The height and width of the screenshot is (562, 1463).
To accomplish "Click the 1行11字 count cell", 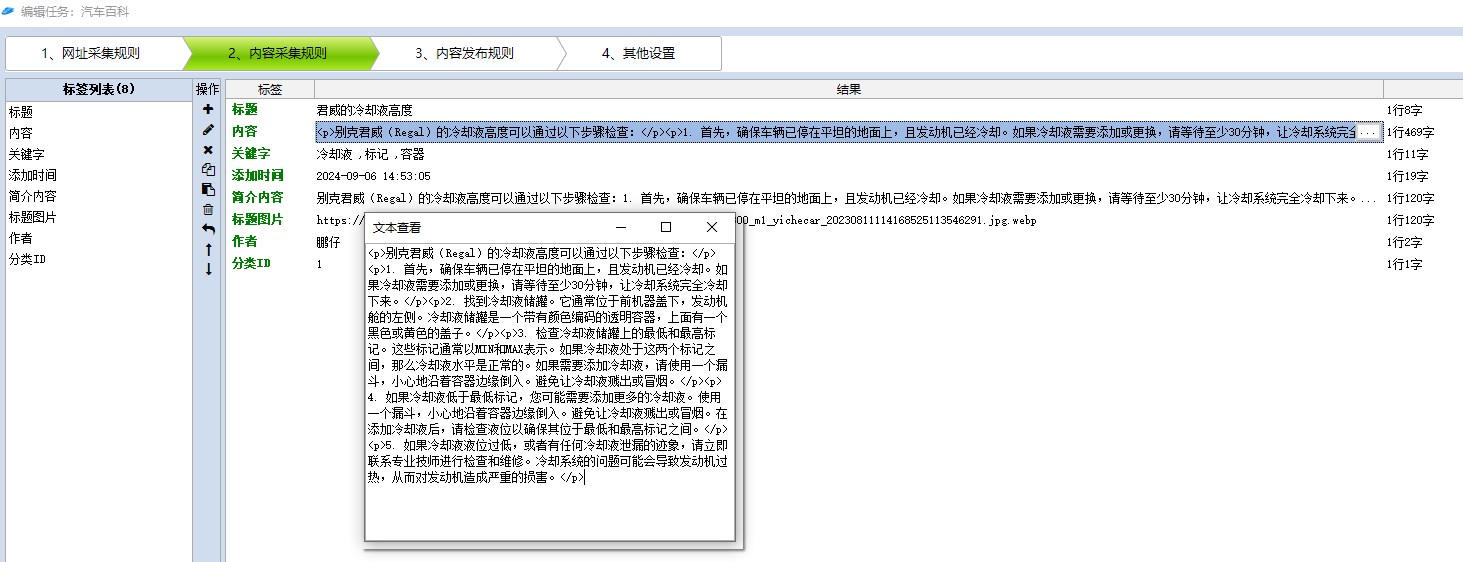I will 1407,154.
